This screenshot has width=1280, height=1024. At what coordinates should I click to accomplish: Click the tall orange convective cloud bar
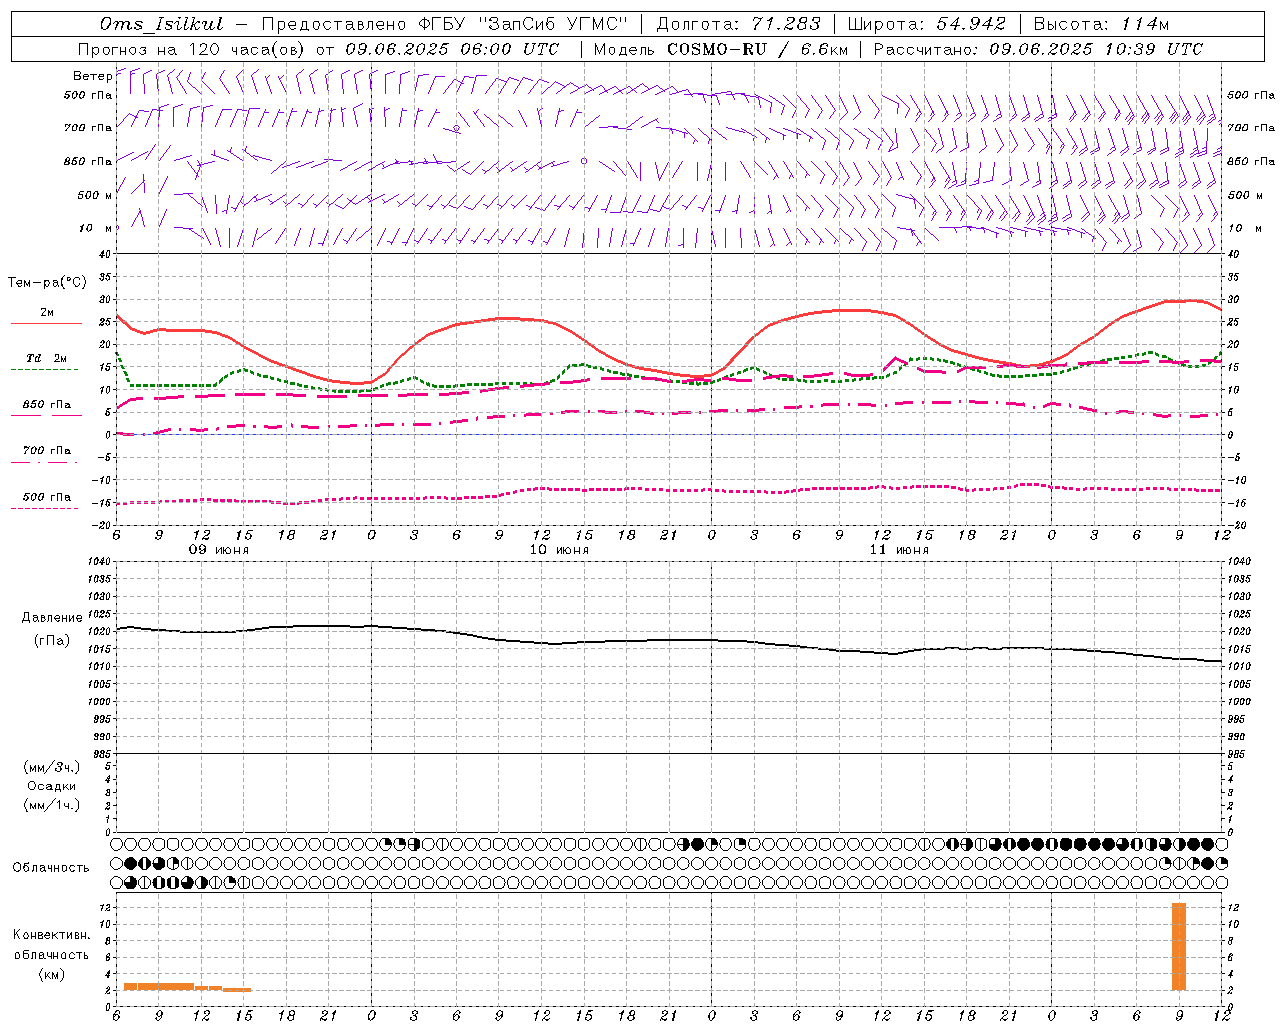point(1179,946)
